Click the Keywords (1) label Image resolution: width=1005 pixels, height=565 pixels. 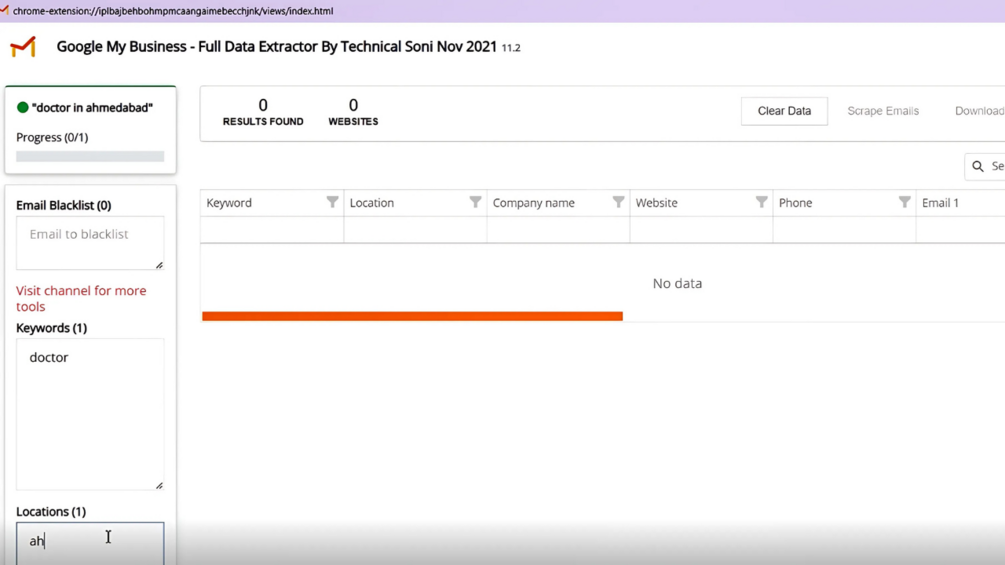[x=51, y=328]
